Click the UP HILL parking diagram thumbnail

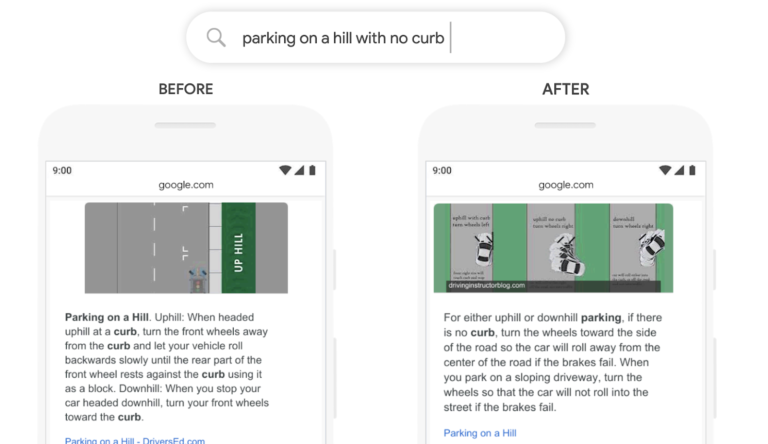click(186, 248)
